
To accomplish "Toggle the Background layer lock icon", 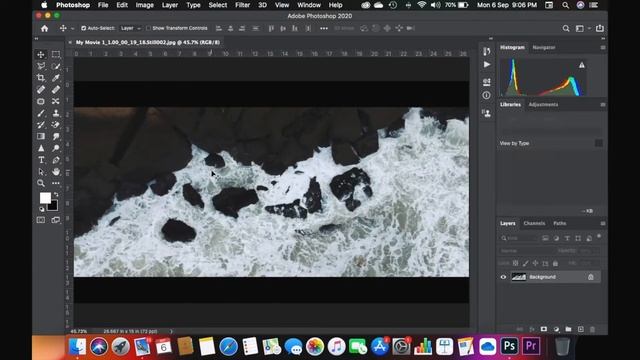I will point(591,277).
